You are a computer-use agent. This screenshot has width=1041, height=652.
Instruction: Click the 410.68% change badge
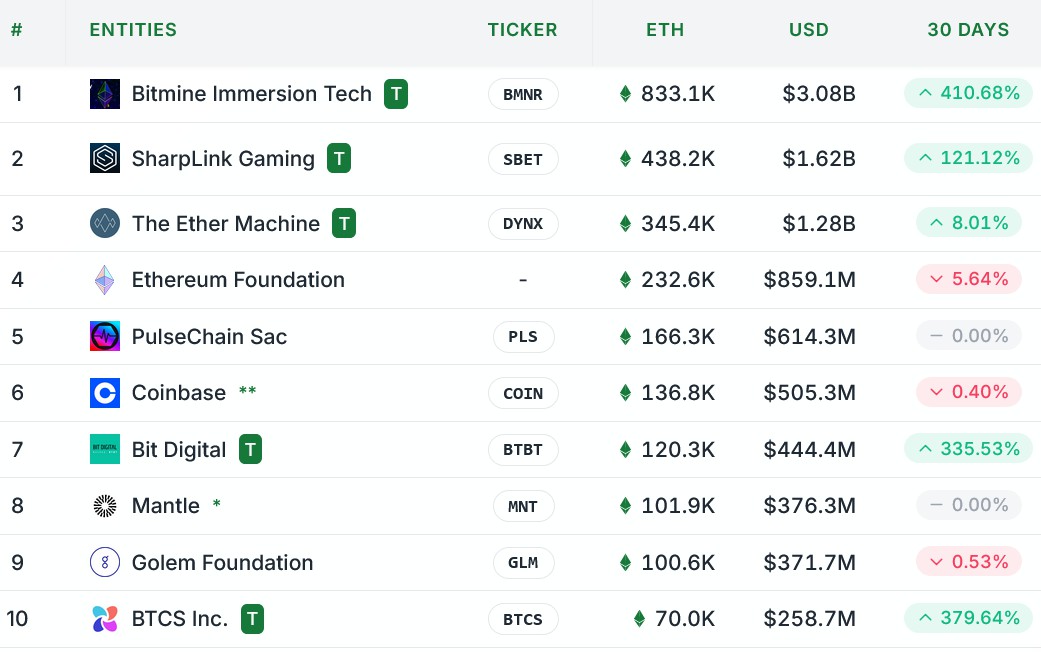point(968,94)
